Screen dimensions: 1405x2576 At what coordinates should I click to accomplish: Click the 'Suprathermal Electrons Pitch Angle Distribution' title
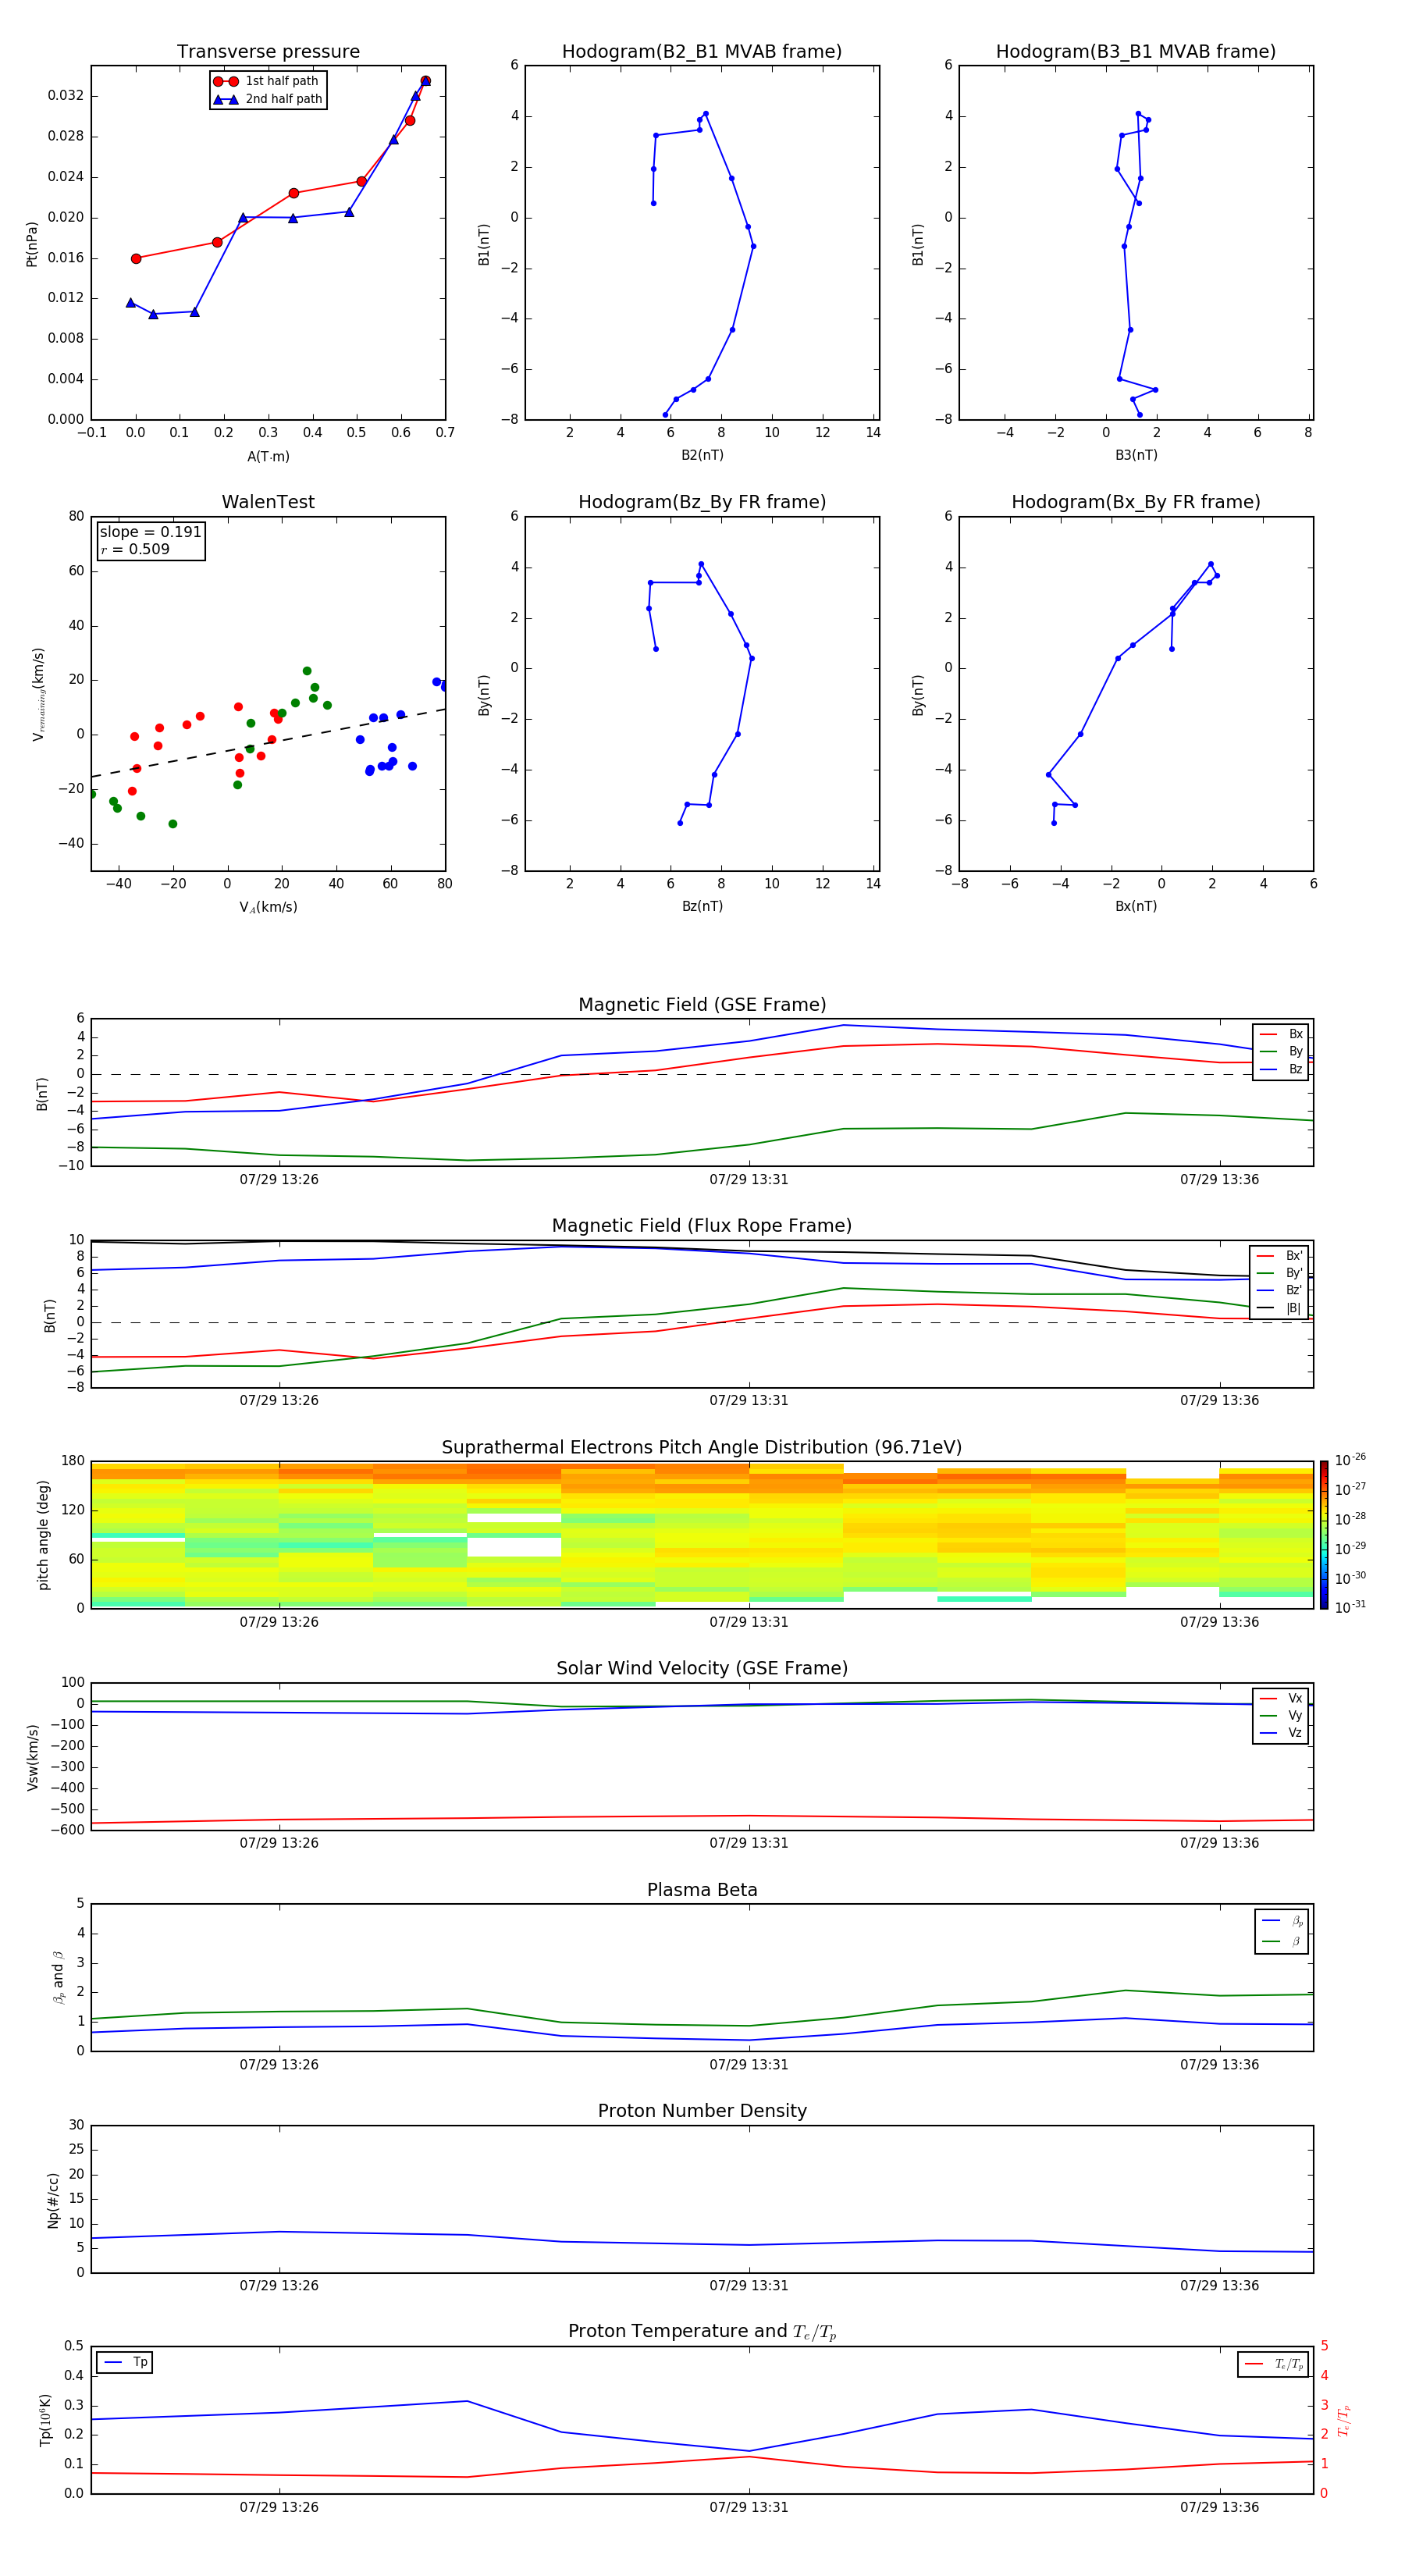pos(702,1447)
